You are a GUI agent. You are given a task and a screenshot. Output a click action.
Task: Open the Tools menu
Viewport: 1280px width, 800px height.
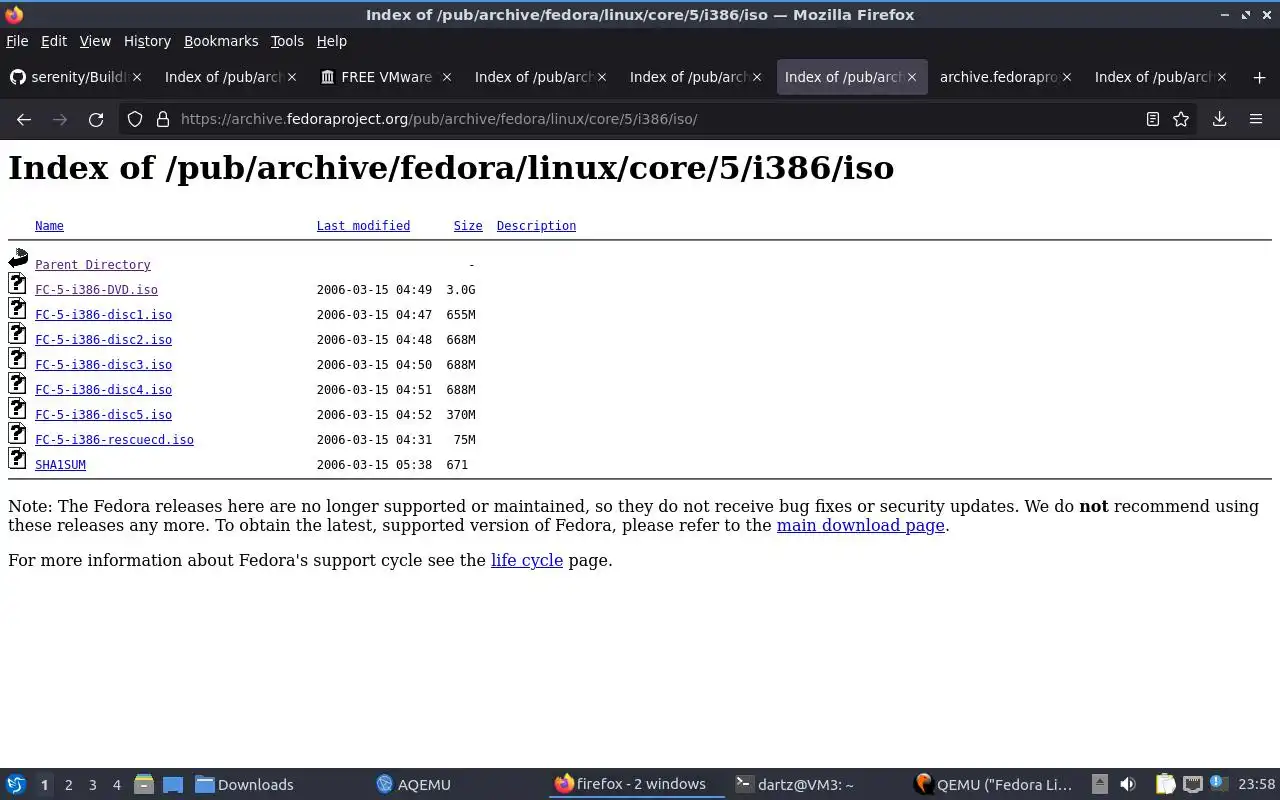pyautogui.click(x=287, y=41)
